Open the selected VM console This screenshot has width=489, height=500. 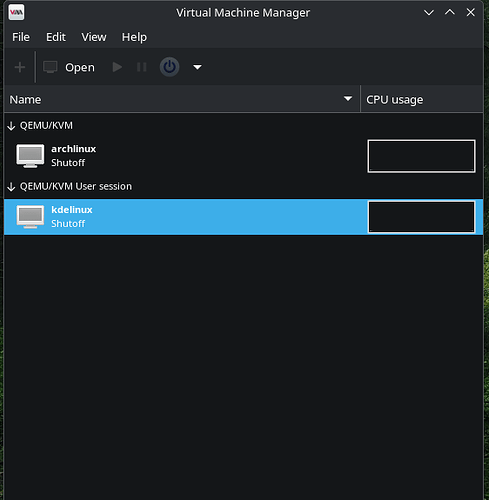(x=69, y=67)
